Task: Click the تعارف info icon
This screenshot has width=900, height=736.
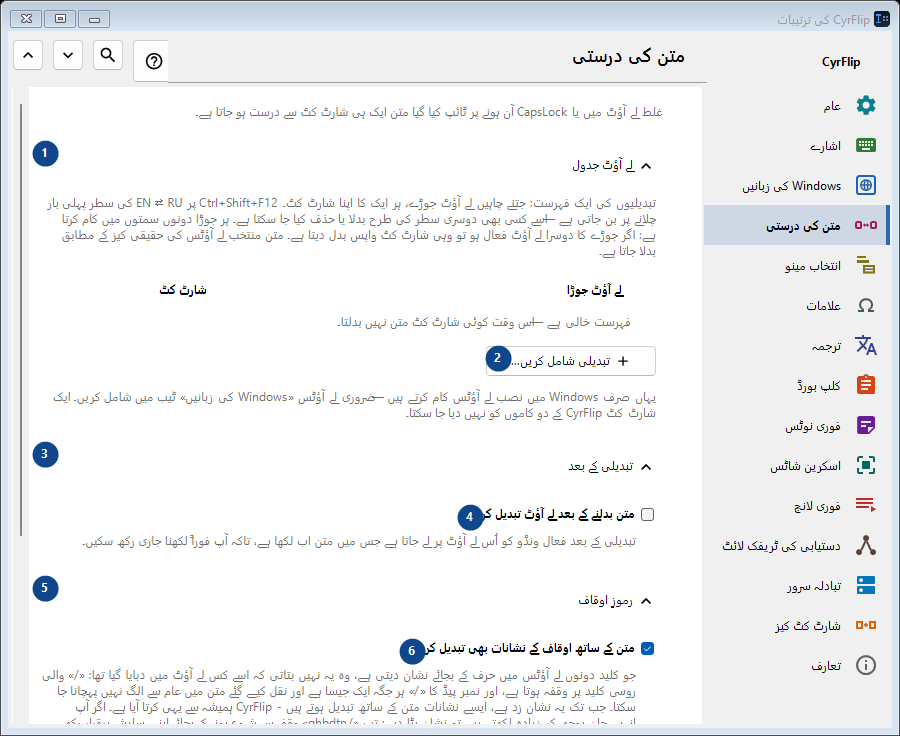Action: [866, 665]
